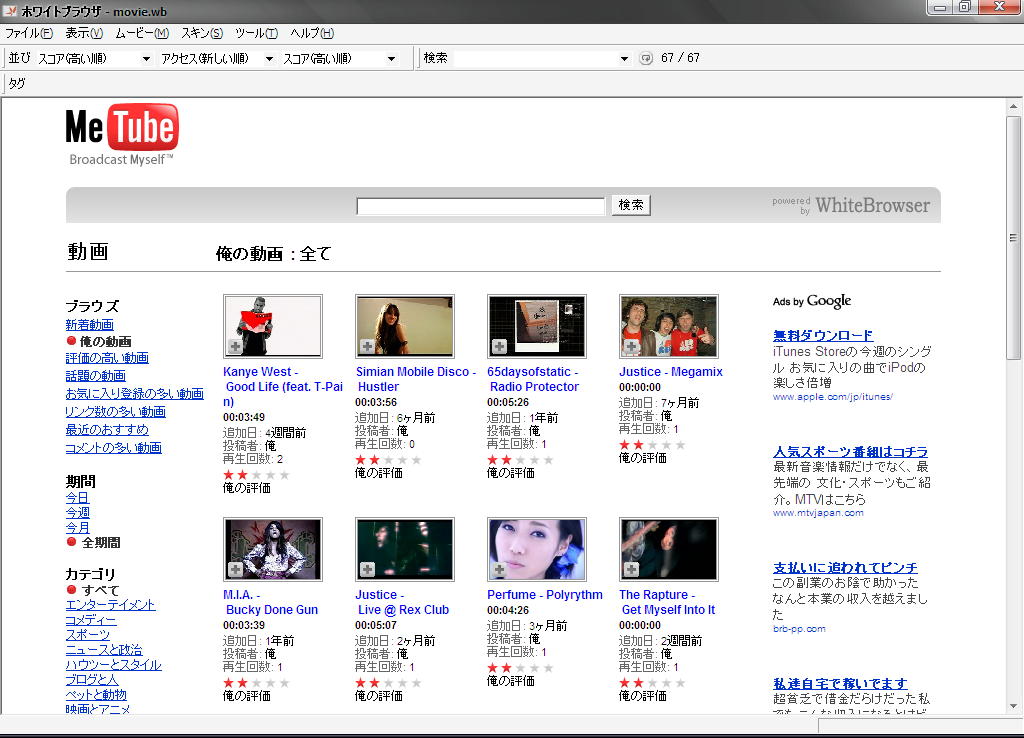Set star rating for Perfume Polyrythm
Viewport: 1024px width, 738px height.
pyautogui.click(x=520, y=667)
